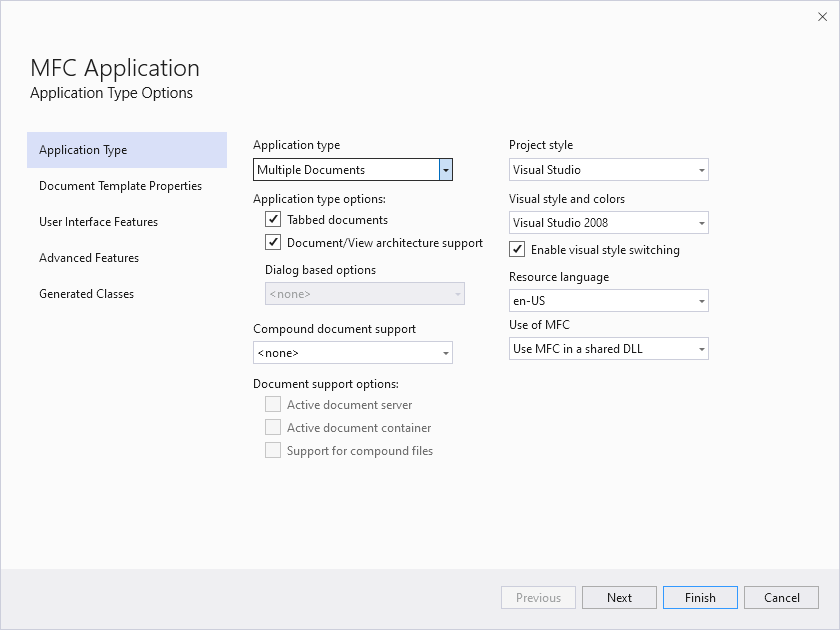Image resolution: width=840 pixels, height=630 pixels.
Task: Check Support for compound files
Action: tap(273, 450)
